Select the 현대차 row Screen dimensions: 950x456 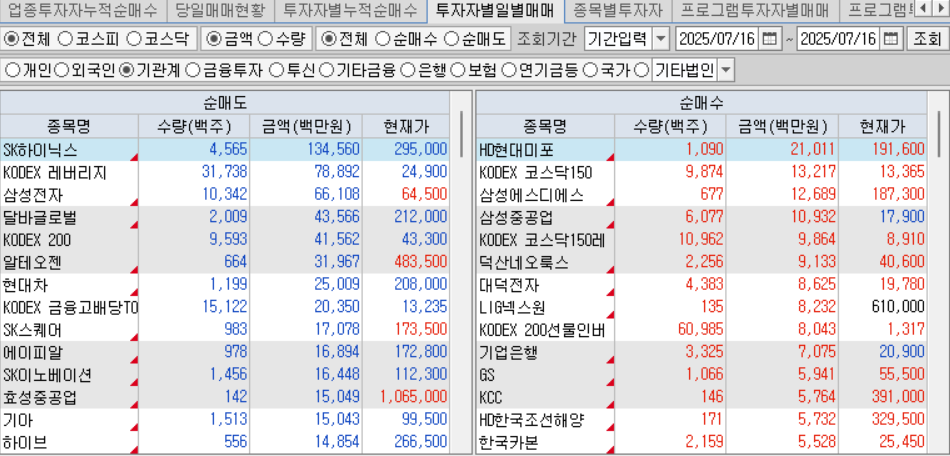(x=225, y=285)
